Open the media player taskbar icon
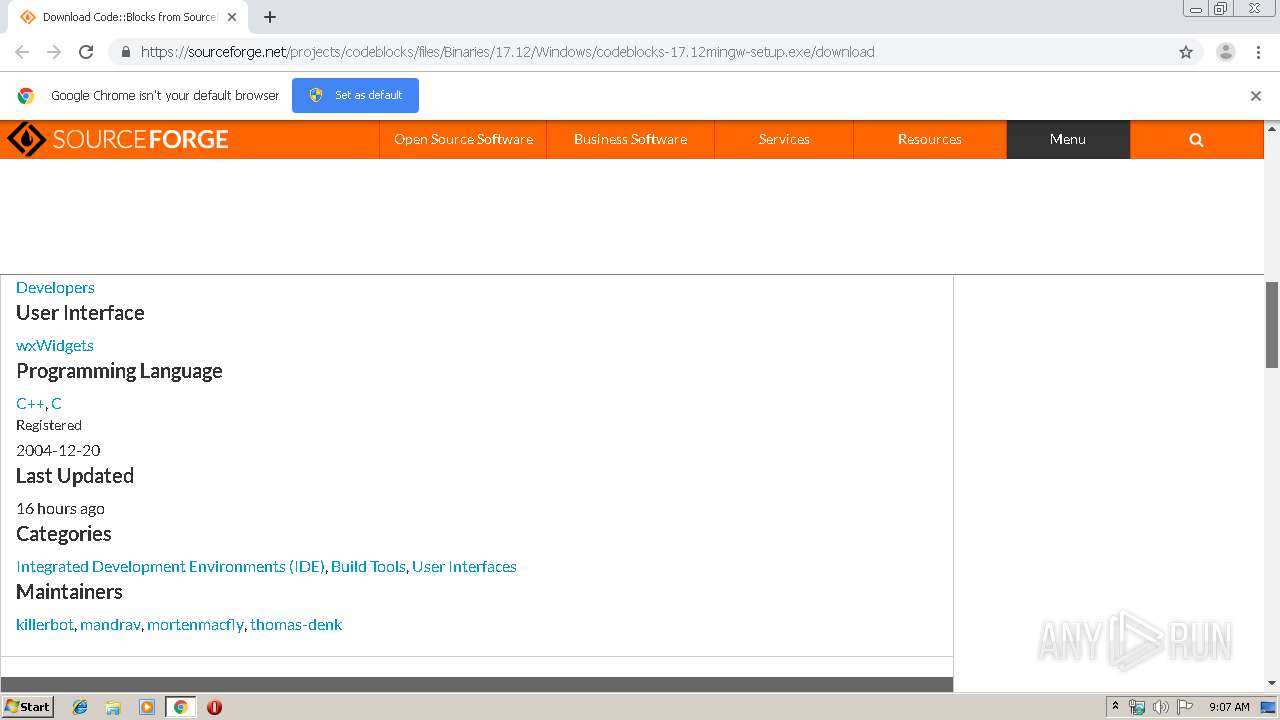The height and width of the screenshot is (720, 1280). pos(146,707)
